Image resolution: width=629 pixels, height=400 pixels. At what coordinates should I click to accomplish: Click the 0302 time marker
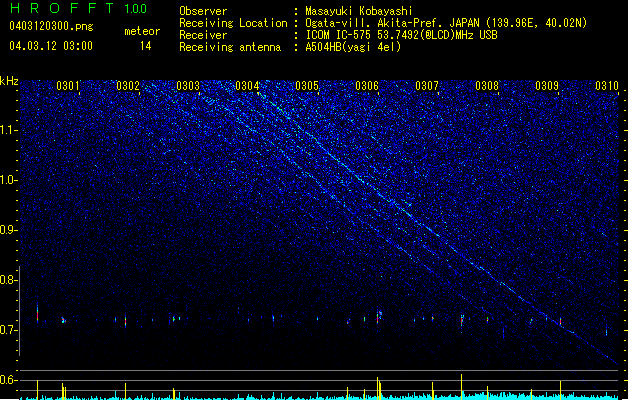(128, 86)
